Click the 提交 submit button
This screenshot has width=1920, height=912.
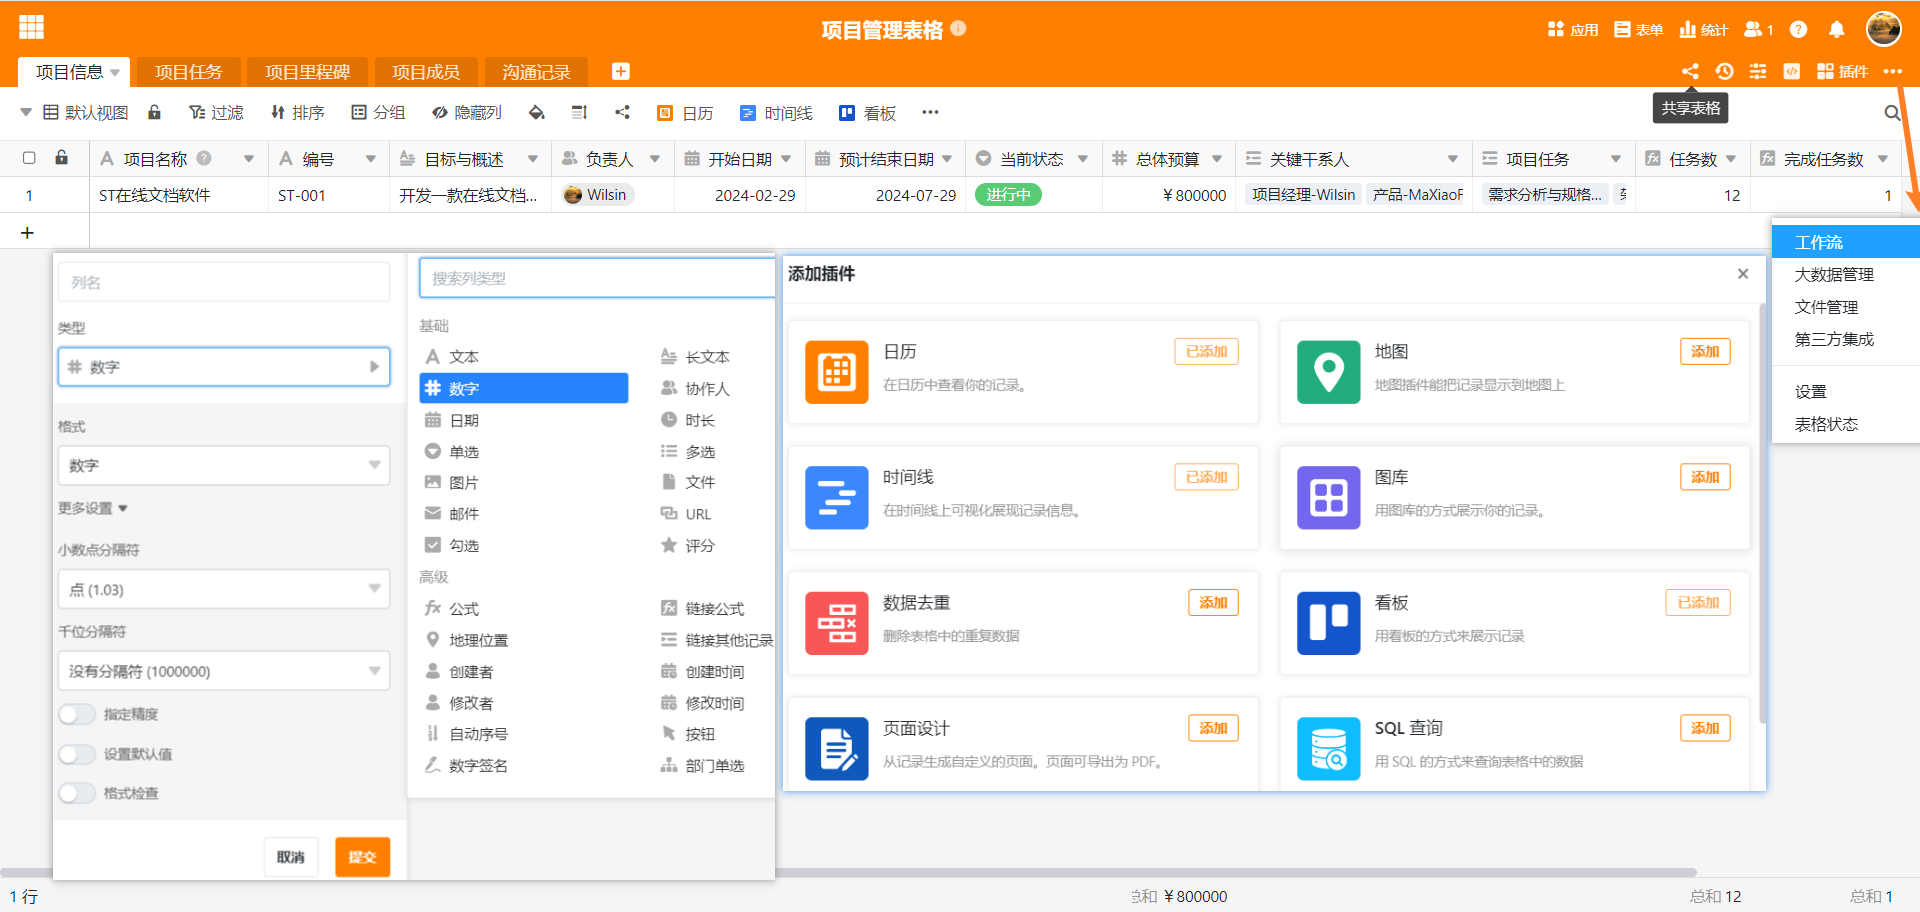pyautogui.click(x=362, y=857)
